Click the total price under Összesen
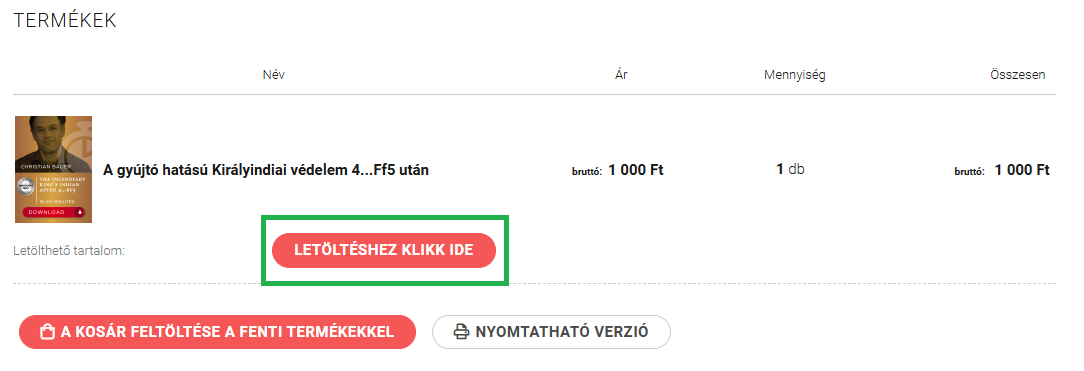 1022,170
